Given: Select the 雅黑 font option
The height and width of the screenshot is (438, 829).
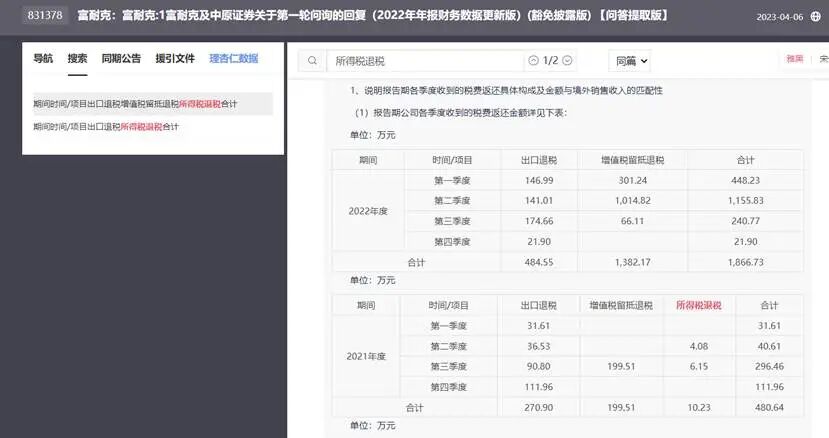Looking at the screenshot, I should [x=795, y=59].
